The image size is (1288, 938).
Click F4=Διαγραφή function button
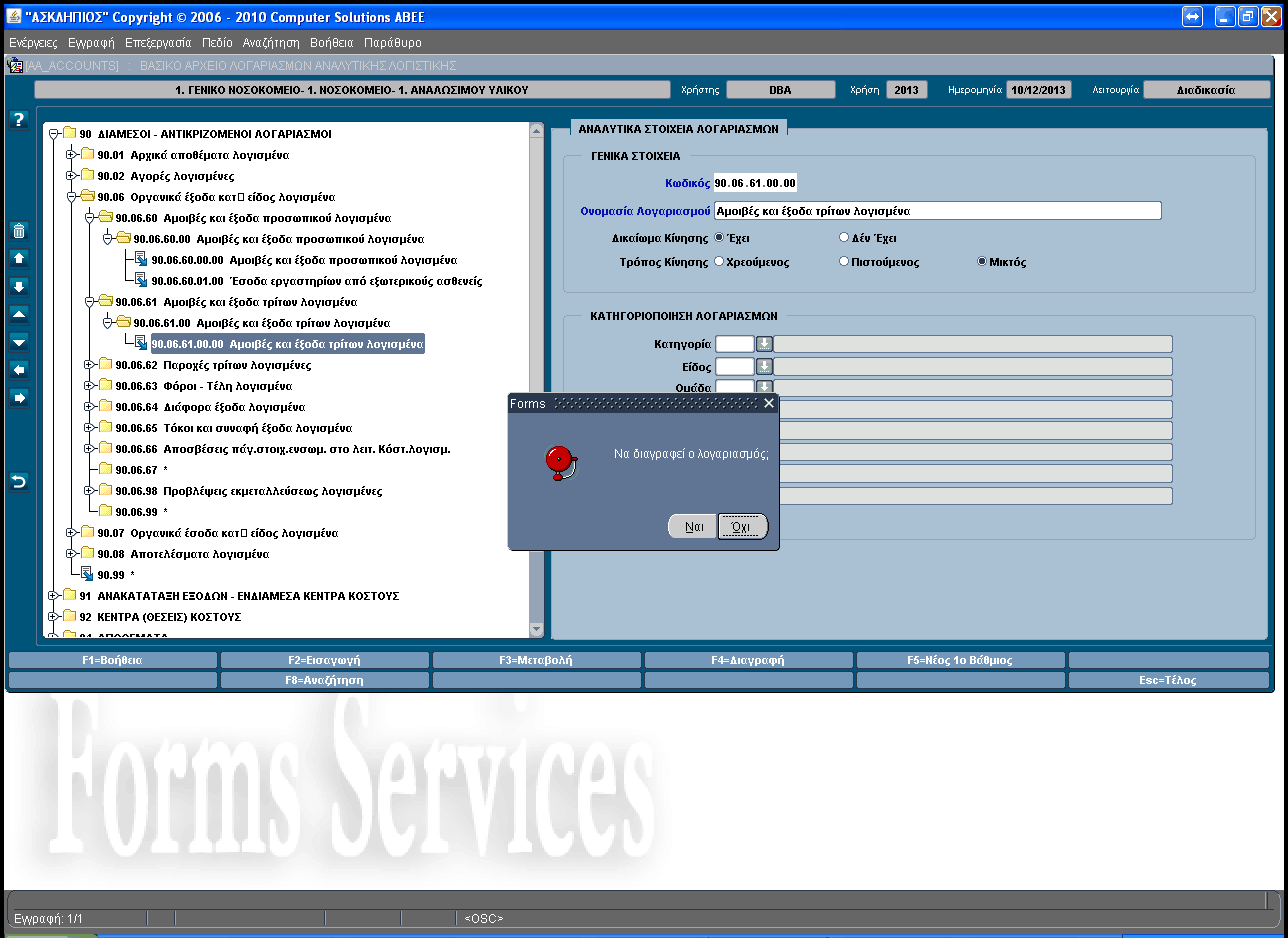click(x=748, y=660)
